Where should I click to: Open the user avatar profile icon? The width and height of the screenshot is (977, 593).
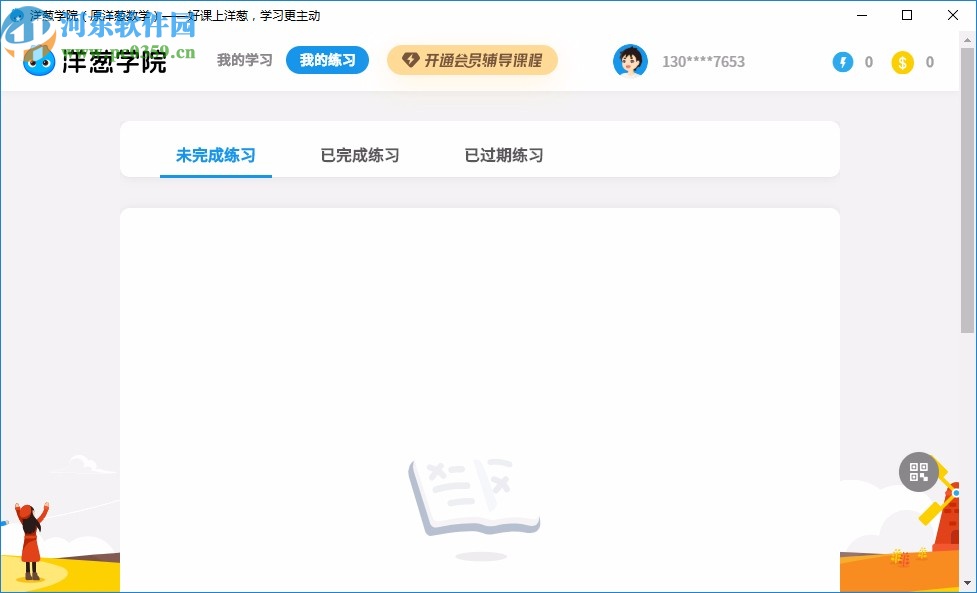coord(630,61)
